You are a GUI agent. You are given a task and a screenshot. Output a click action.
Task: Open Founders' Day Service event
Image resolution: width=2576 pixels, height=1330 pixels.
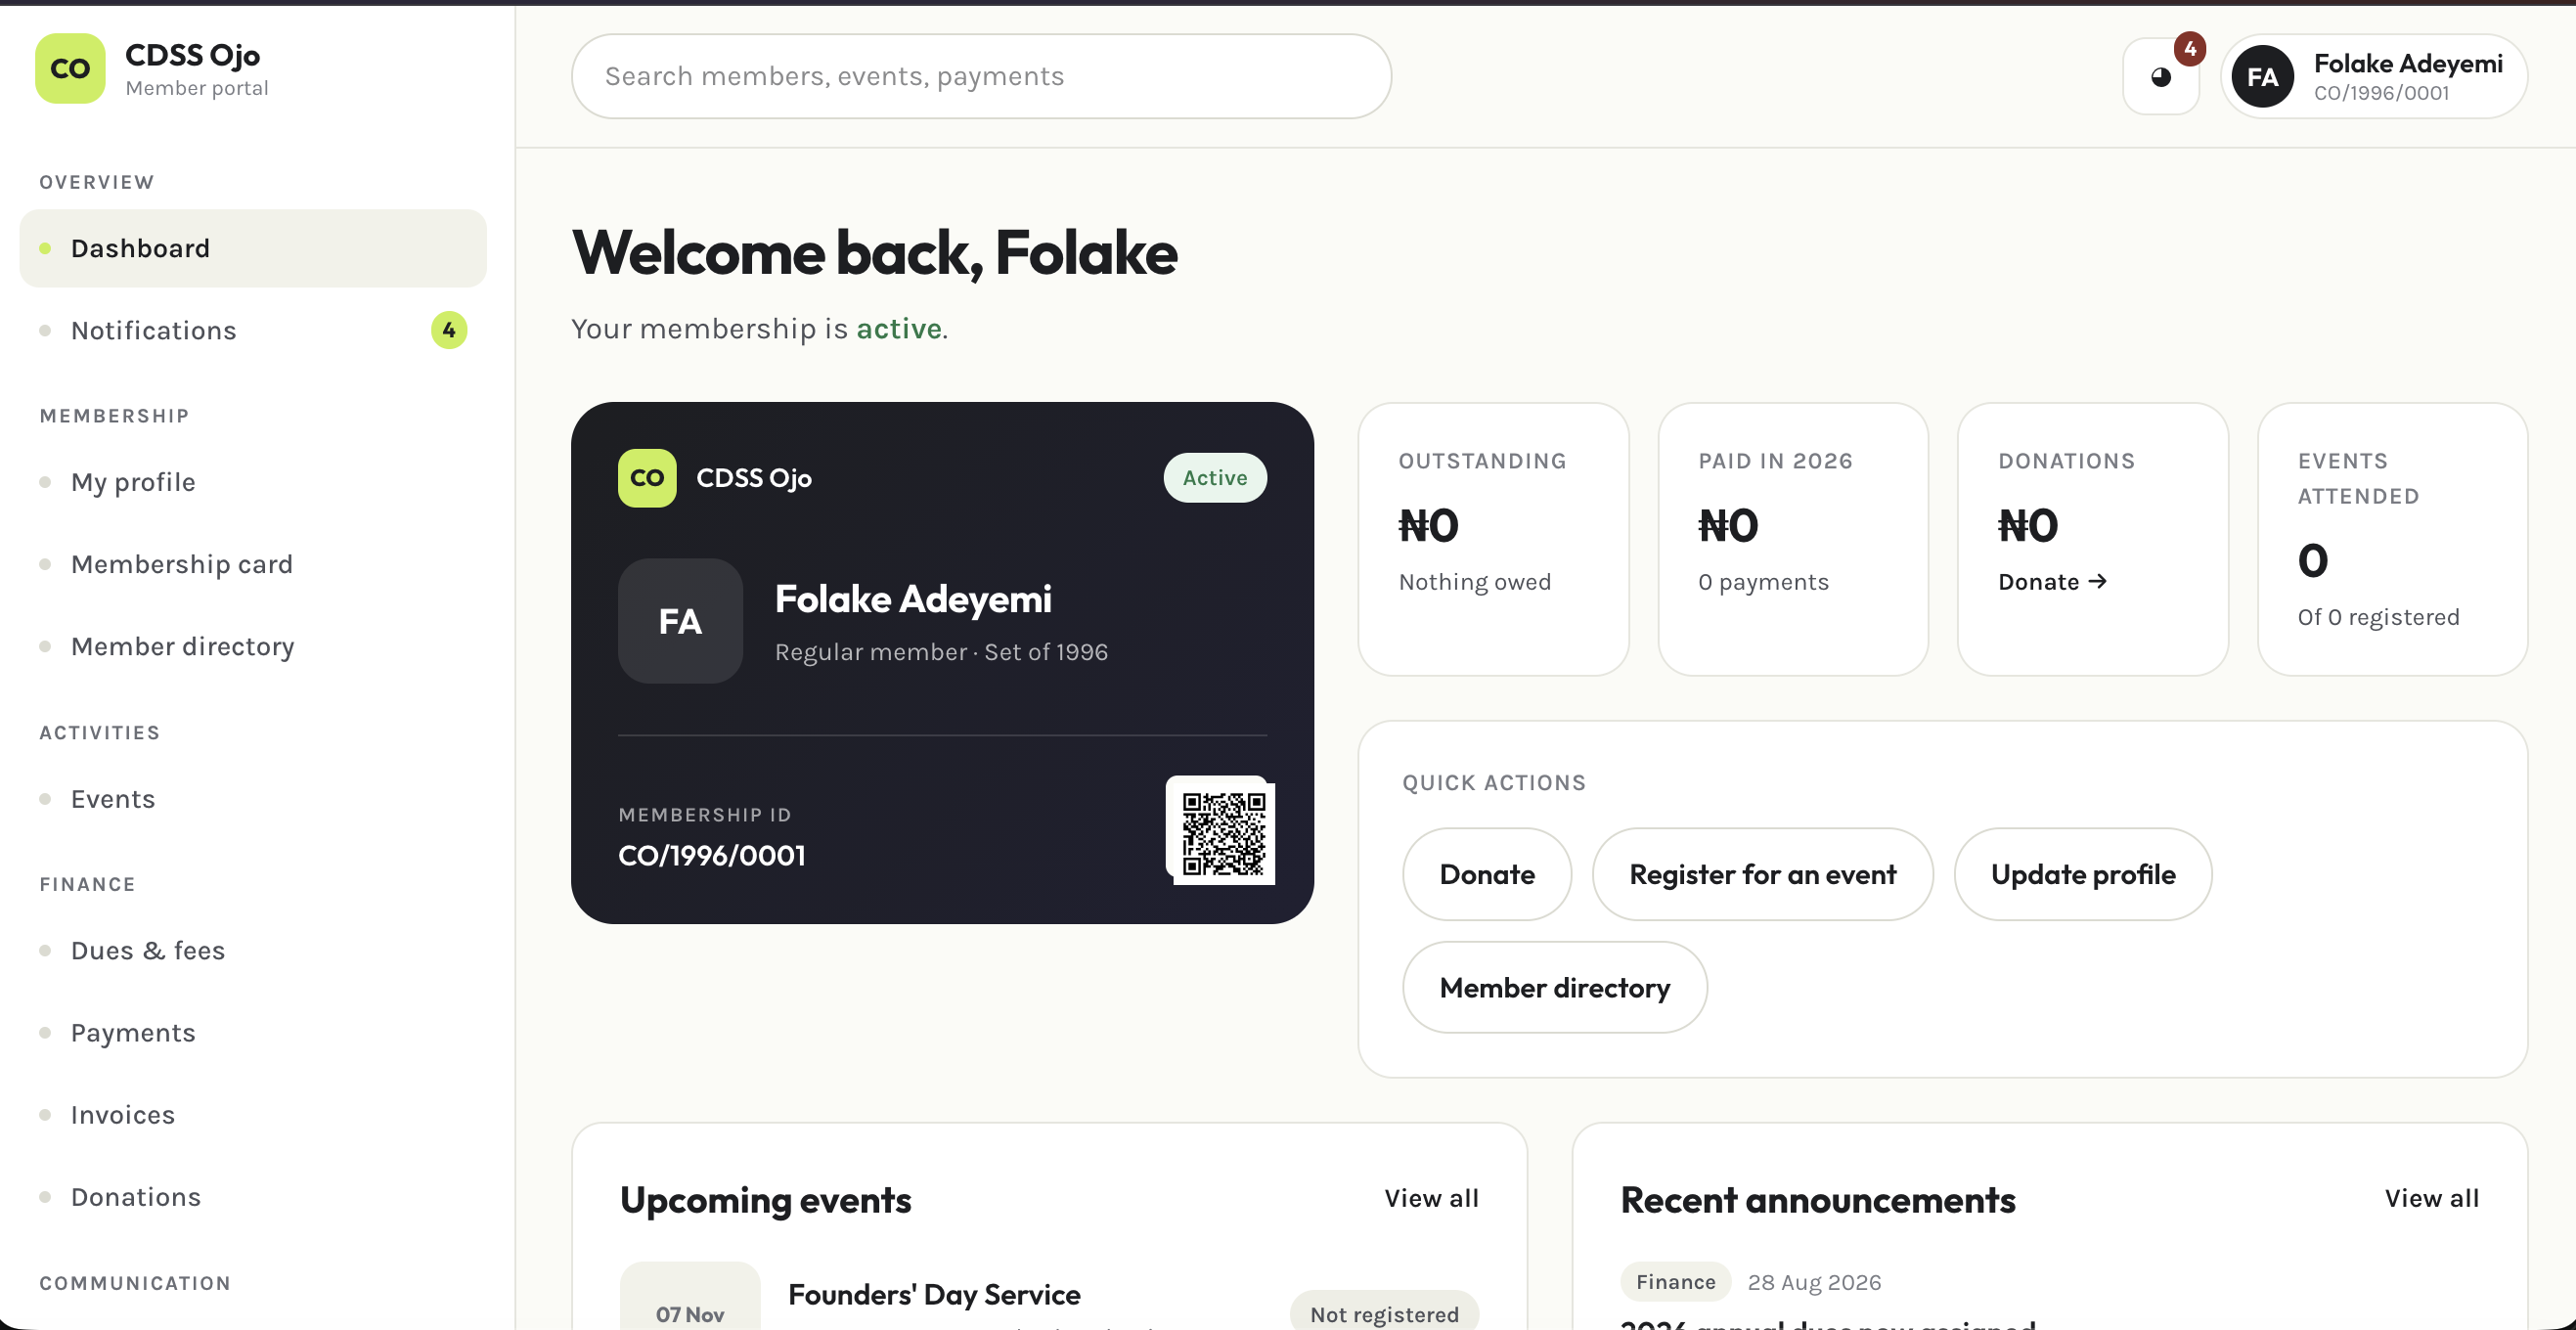934,1295
